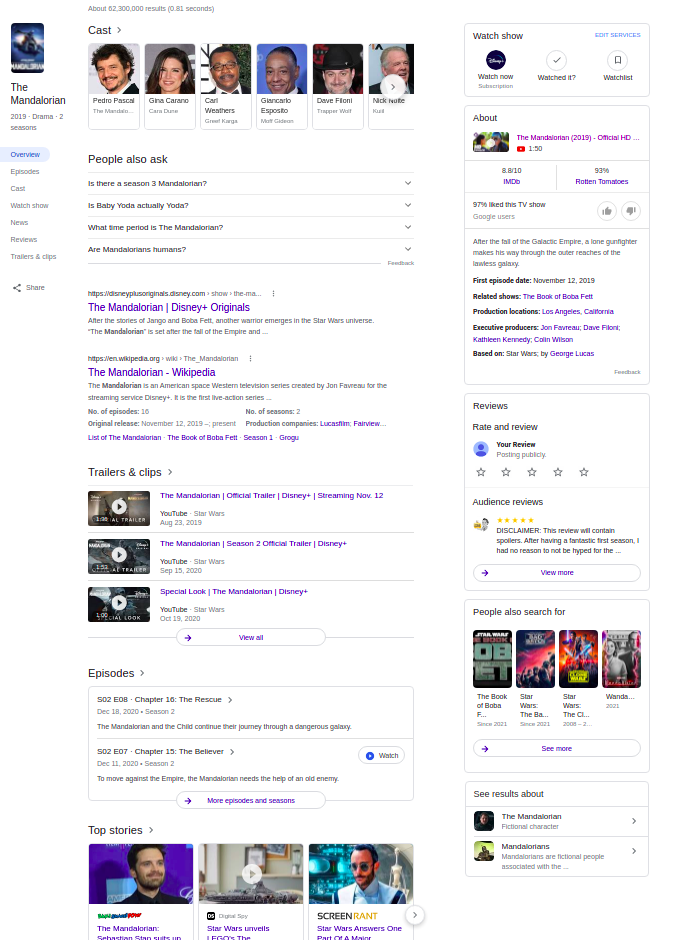Viewport: 691px width, 940px height.
Task: Click More episodes and seasons button
Action: point(251,801)
